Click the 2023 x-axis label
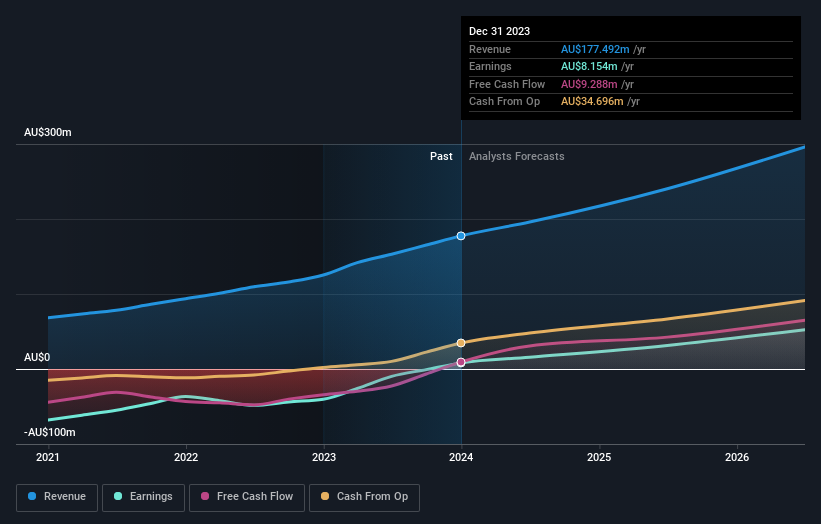 click(x=324, y=457)
